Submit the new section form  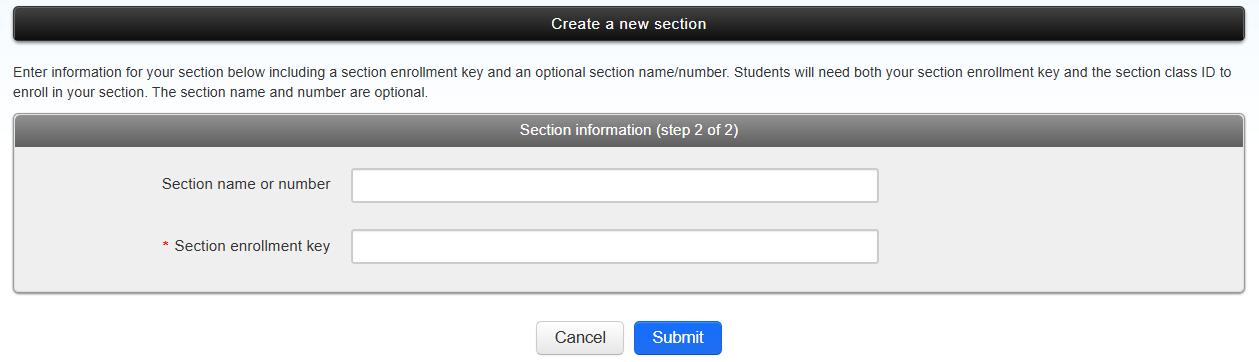pos(678,338)
